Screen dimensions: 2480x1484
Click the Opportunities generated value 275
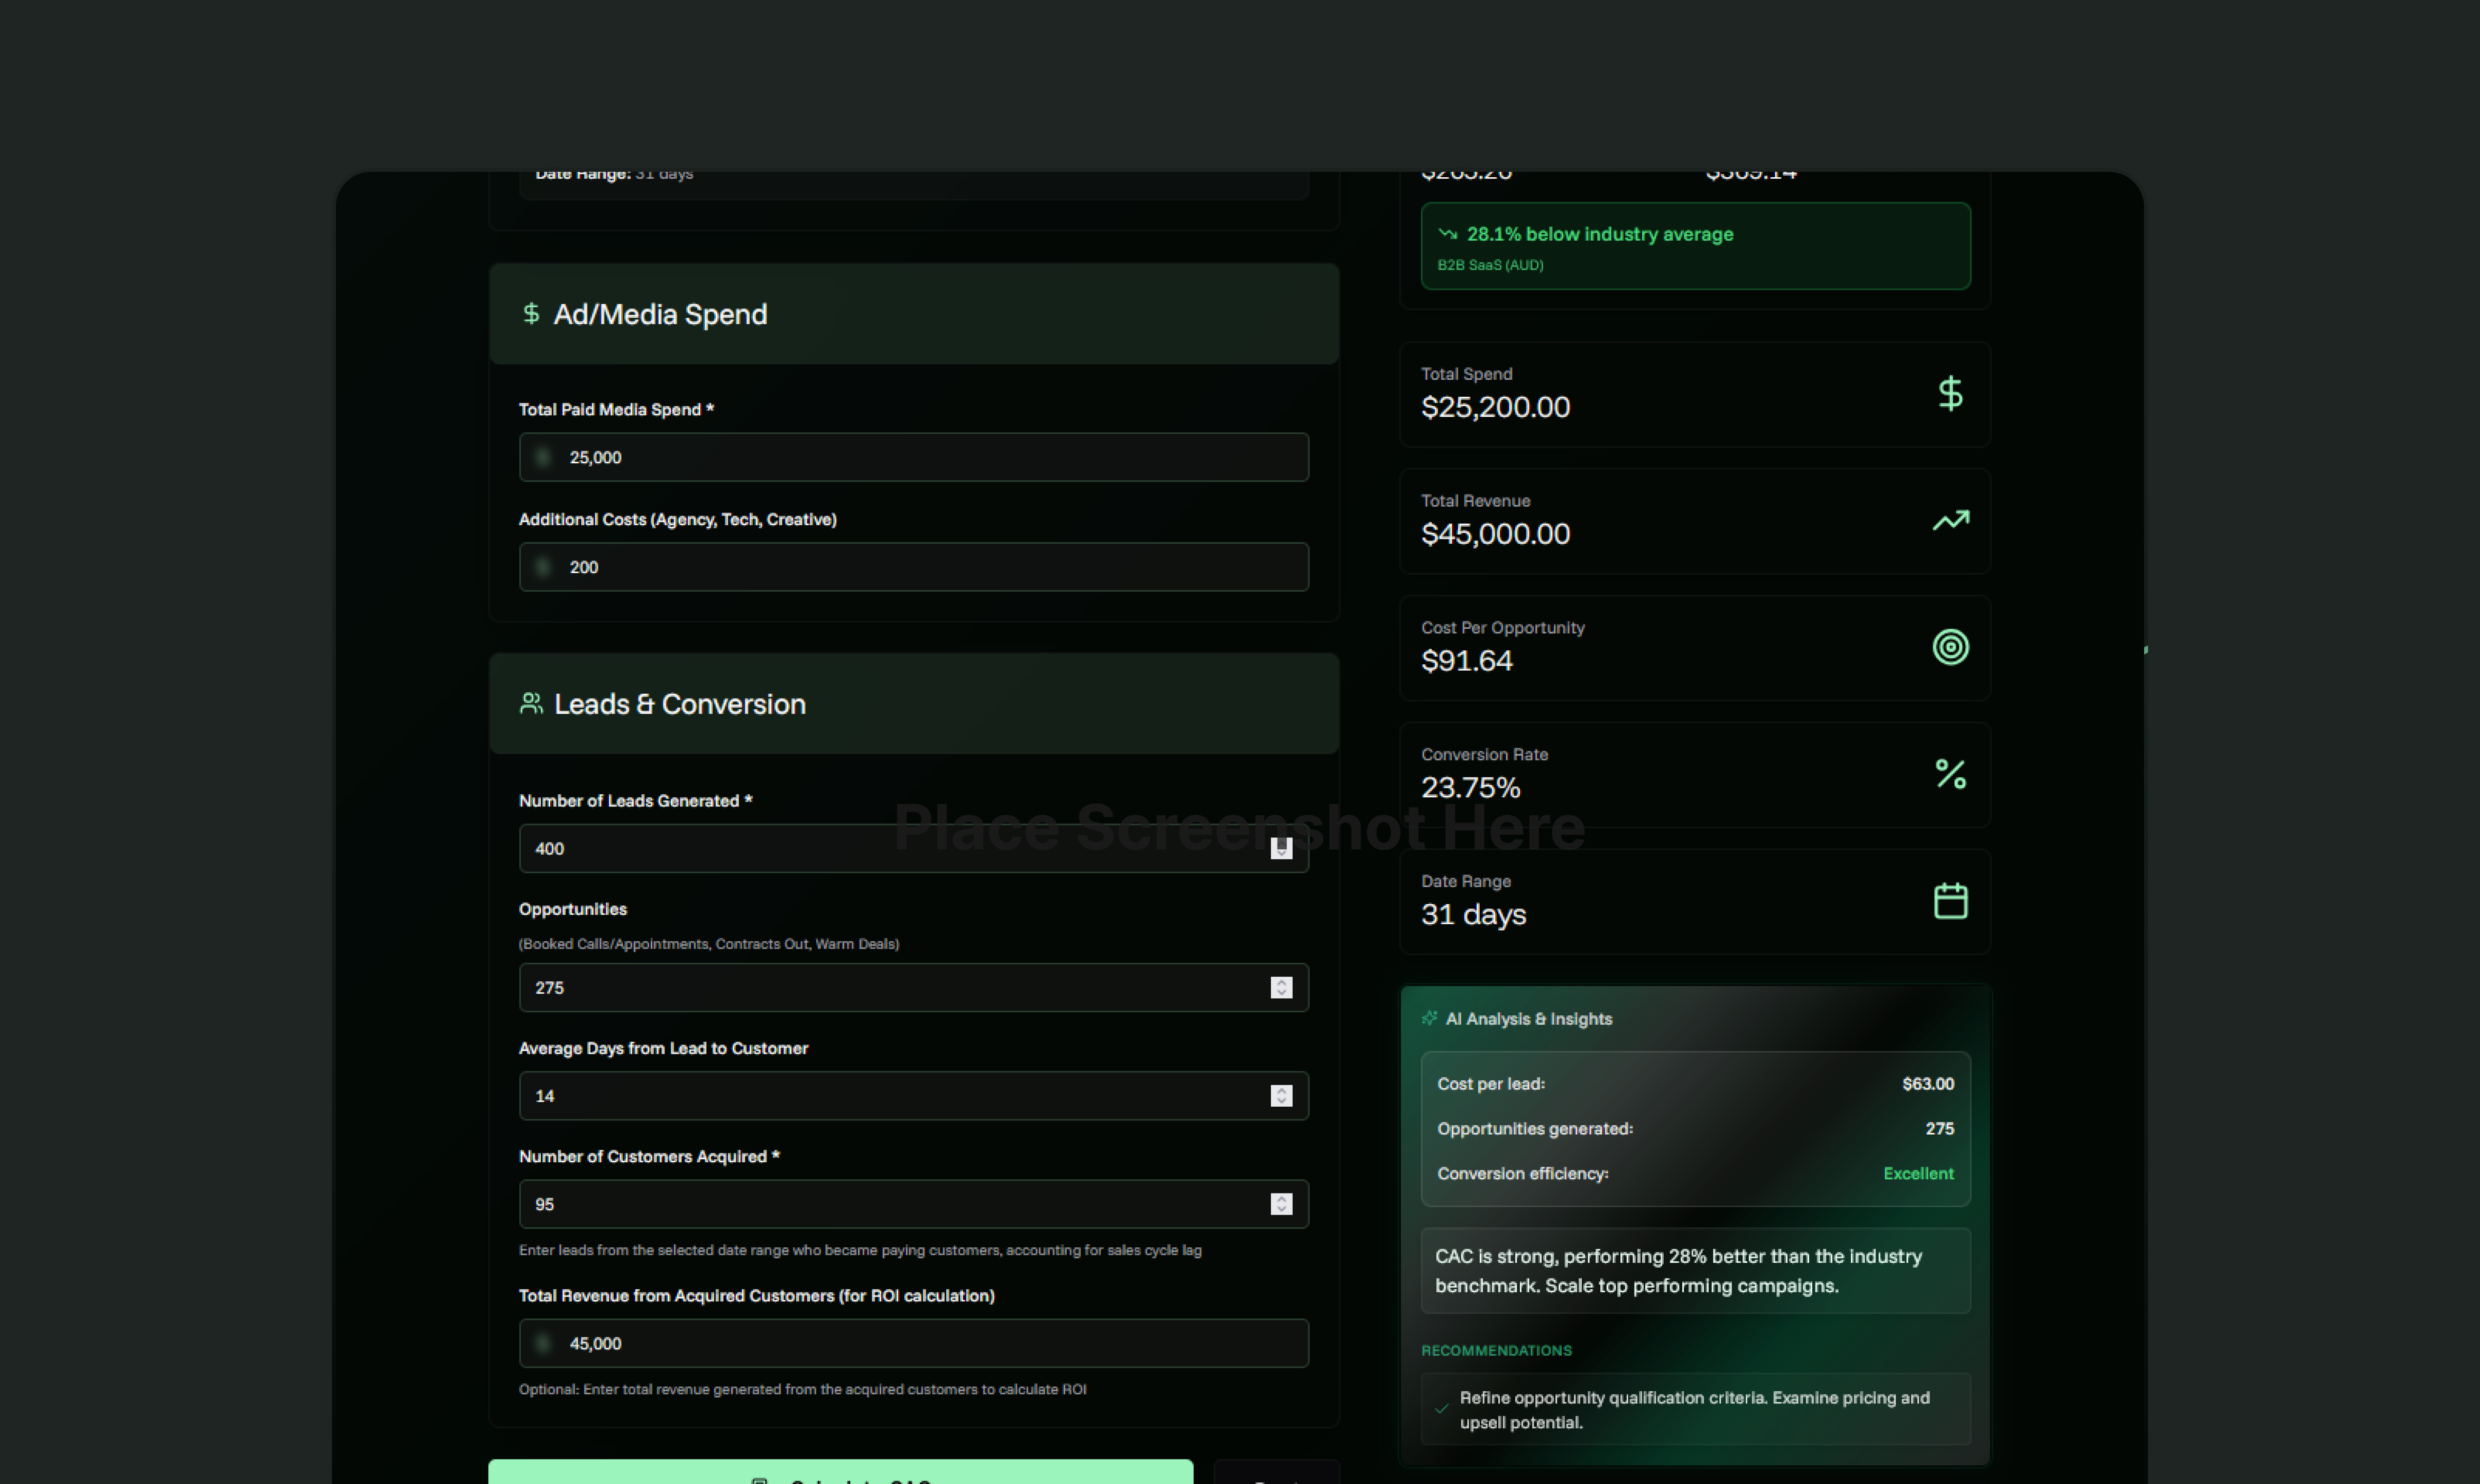pyautogui.click(x=1940, y=1129)
